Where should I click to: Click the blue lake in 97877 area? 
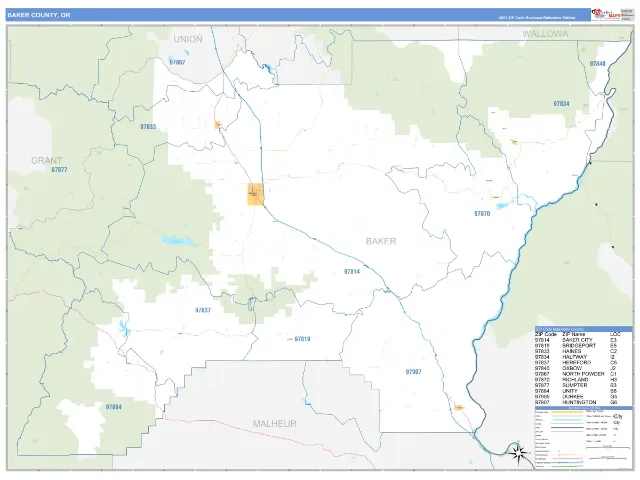[x=178, y=241]
